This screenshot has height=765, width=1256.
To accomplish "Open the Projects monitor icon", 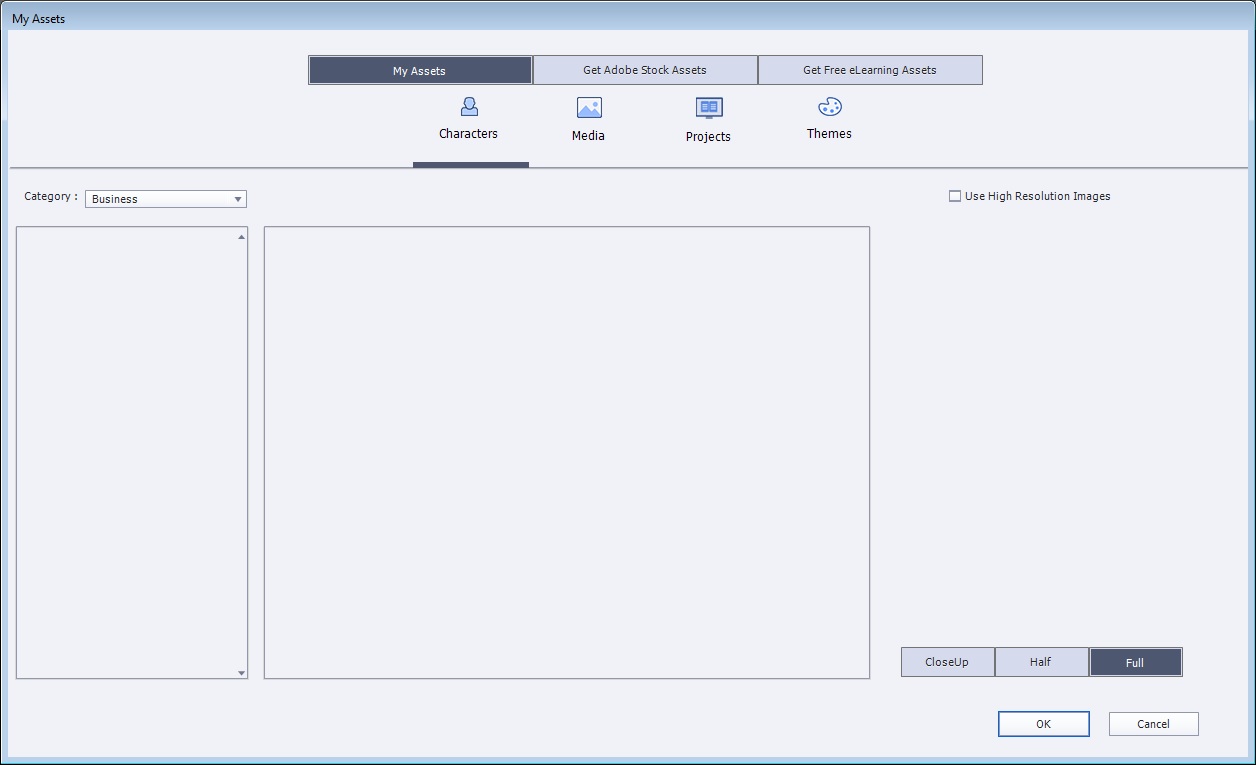I will tap(709, 108).
